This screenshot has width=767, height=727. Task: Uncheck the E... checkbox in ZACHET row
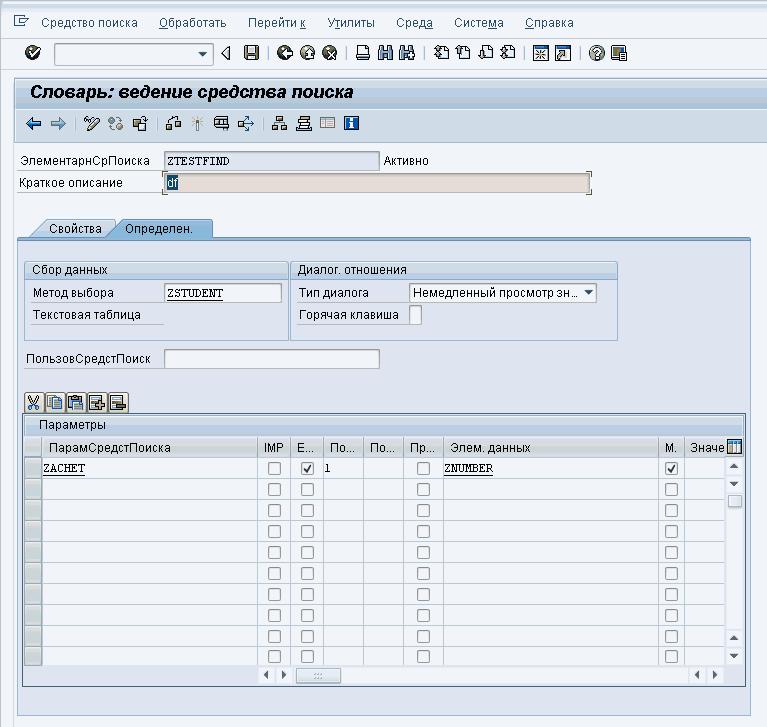click(307, 468)
